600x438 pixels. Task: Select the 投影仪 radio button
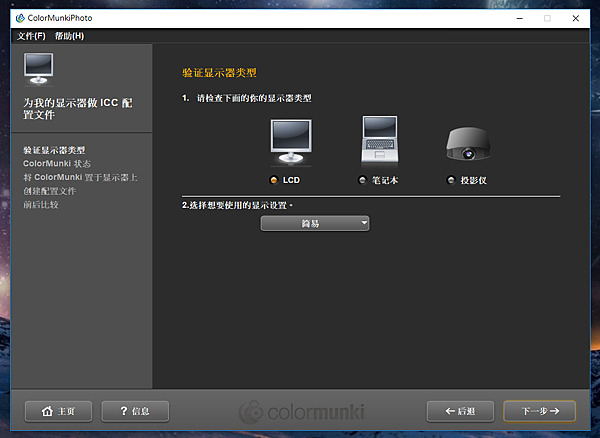(x=451, y=180)
